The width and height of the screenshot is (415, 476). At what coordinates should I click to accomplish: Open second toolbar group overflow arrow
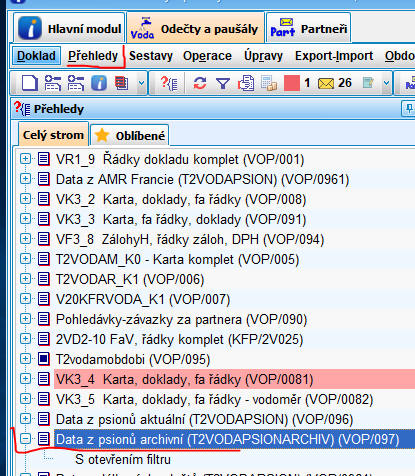[386, 83]
